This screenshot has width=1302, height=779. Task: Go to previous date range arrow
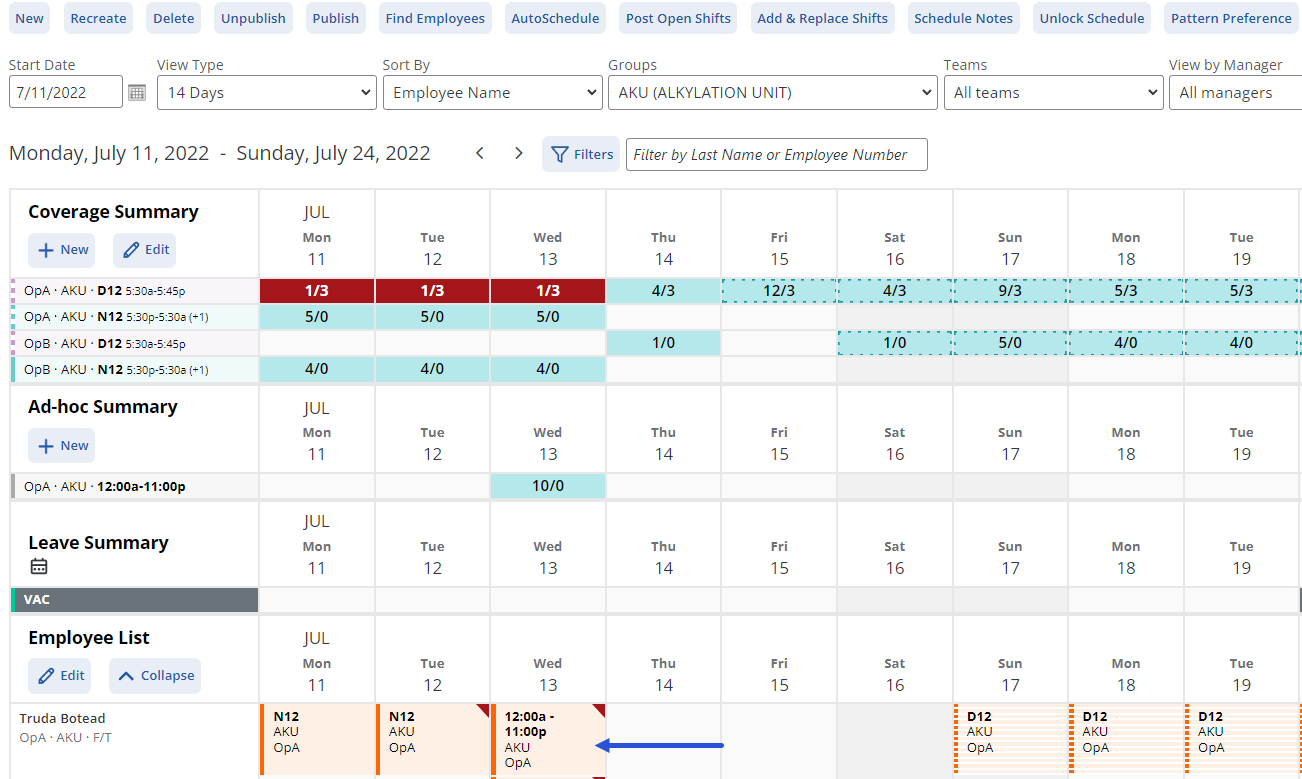480,154
